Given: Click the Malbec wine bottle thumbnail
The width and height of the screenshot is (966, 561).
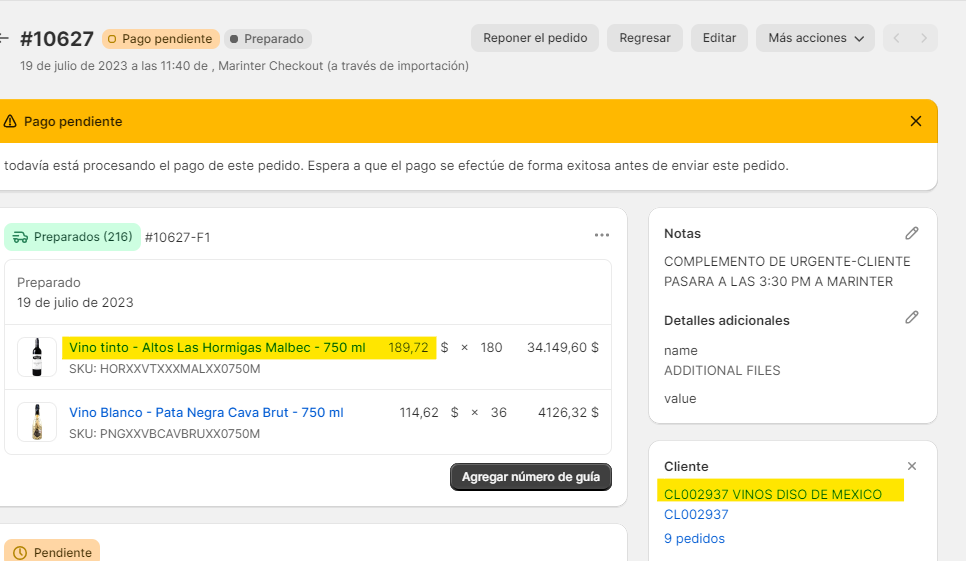Looking at the screenshot, I should click(x=37, y=357).
